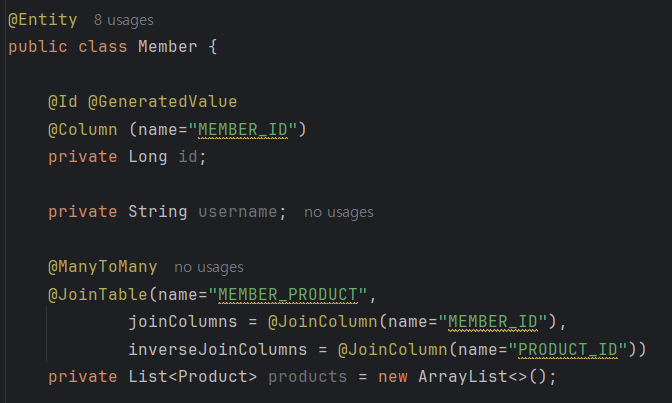The image size is (672, 403).
Task: Click the 'no usages' hint beside username
Action: (x=339, y=212)
